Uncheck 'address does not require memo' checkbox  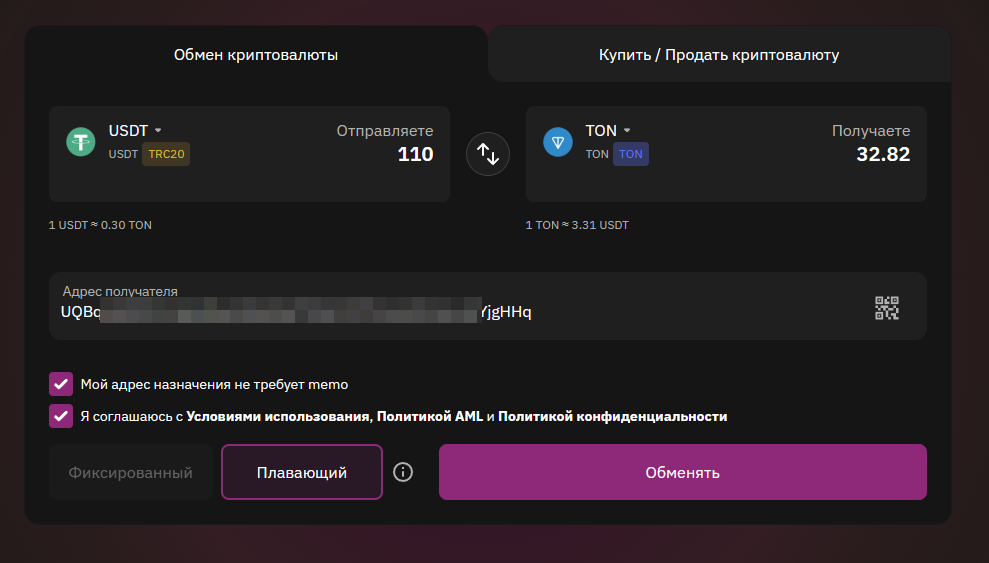click(x=61, y=384)
